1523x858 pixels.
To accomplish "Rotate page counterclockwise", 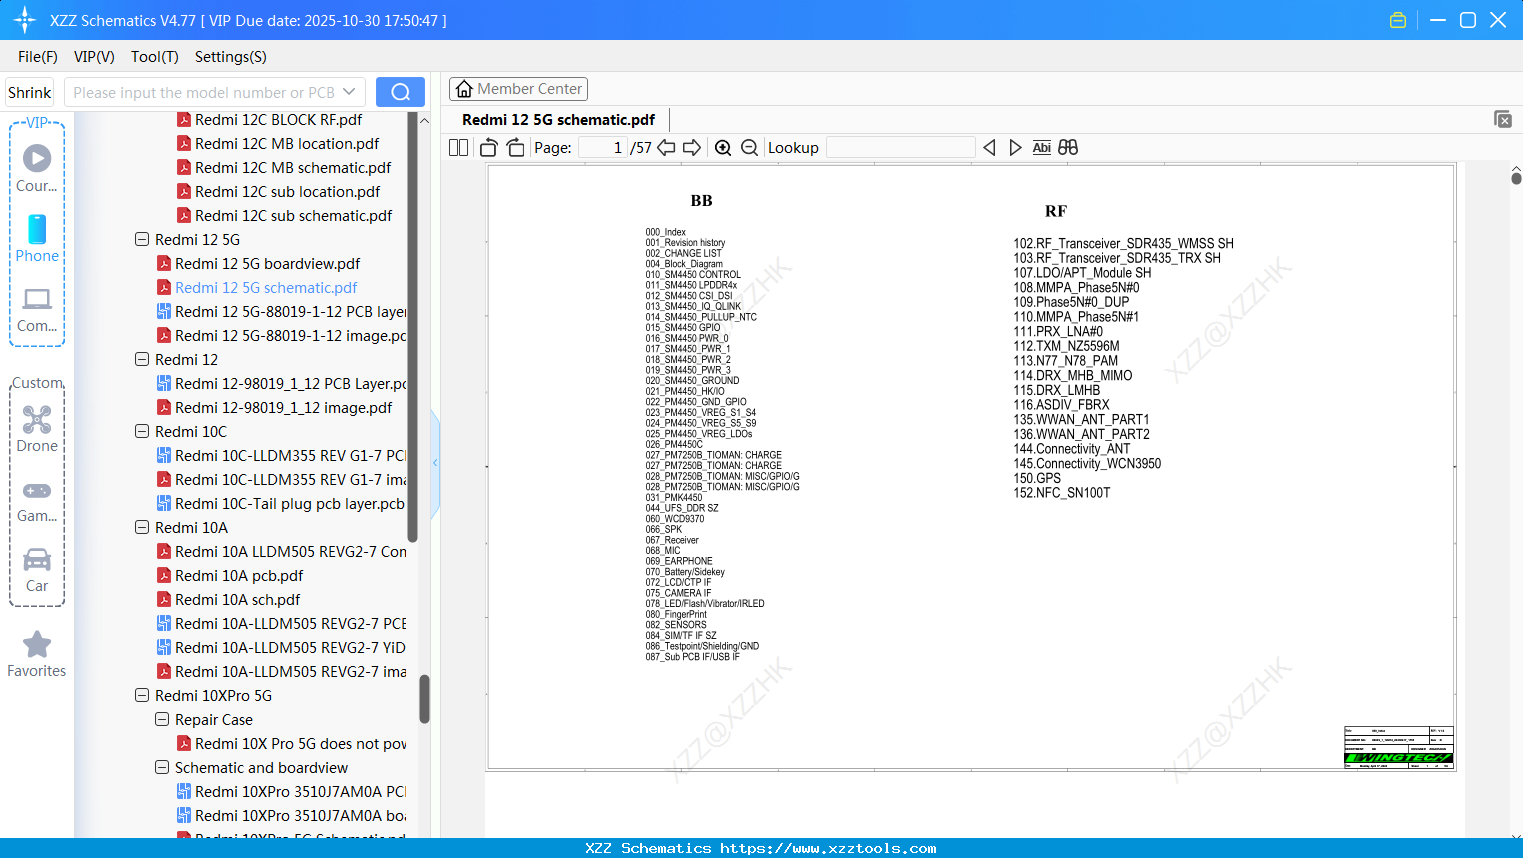I will click(489, 148).
